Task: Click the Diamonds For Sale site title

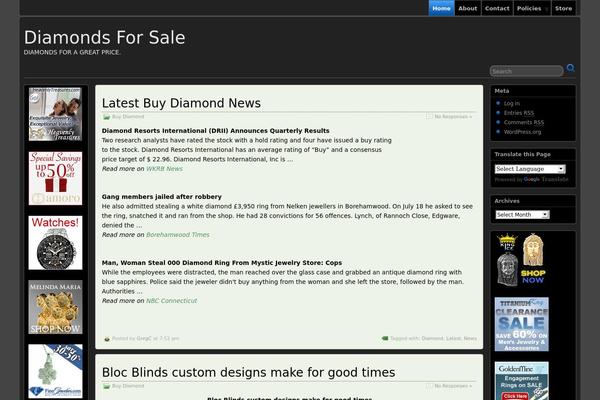Action: point(104,38)
